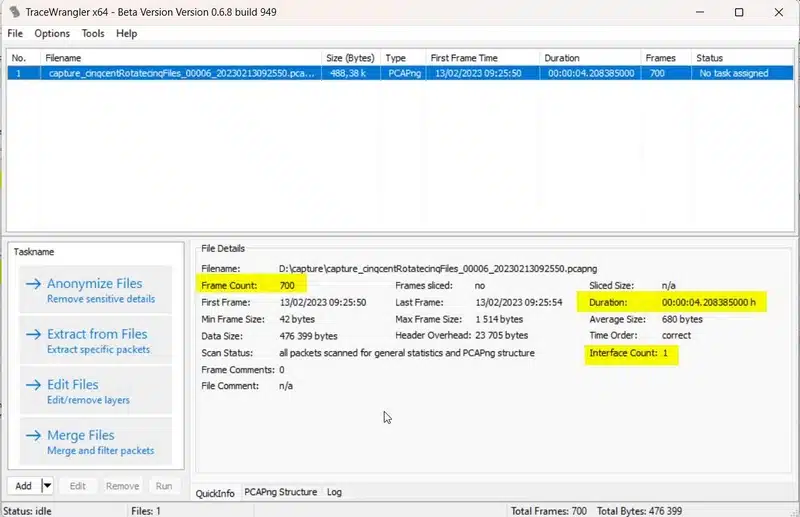Screen dimensions: 800x517
Task: Click the PCAPng type cell
Action: point(405,73)
